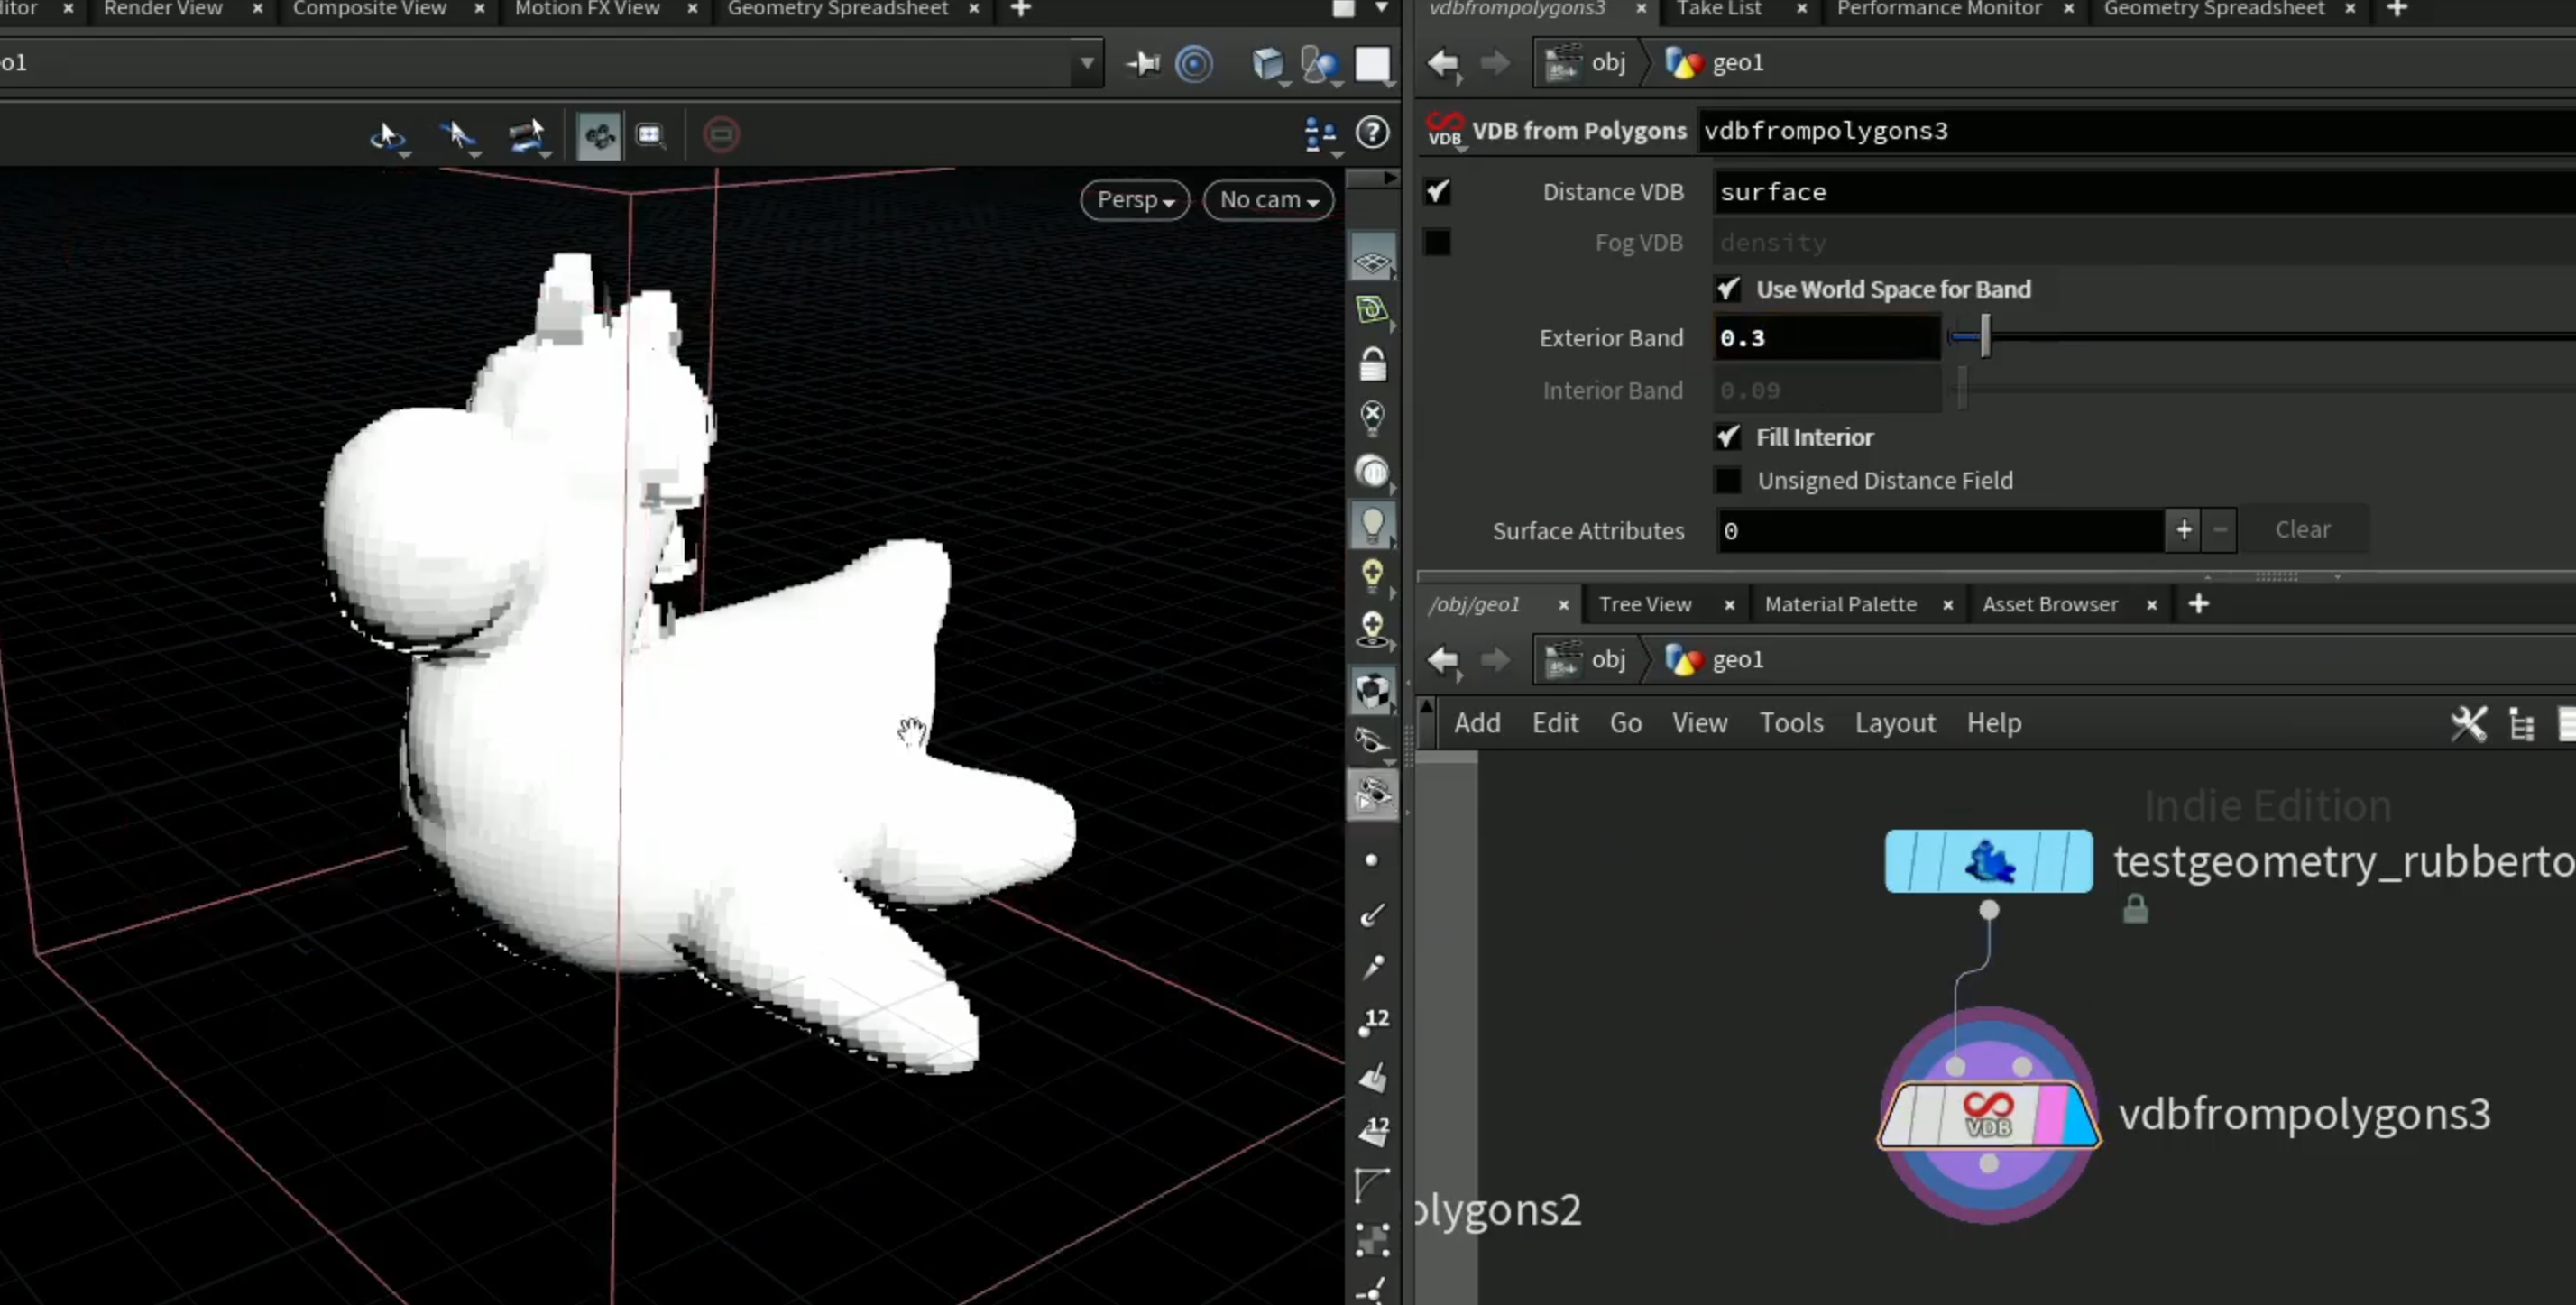Open the network editor wrench tools icon
Viewport: 2576px width, 1305px height.
2468,723
